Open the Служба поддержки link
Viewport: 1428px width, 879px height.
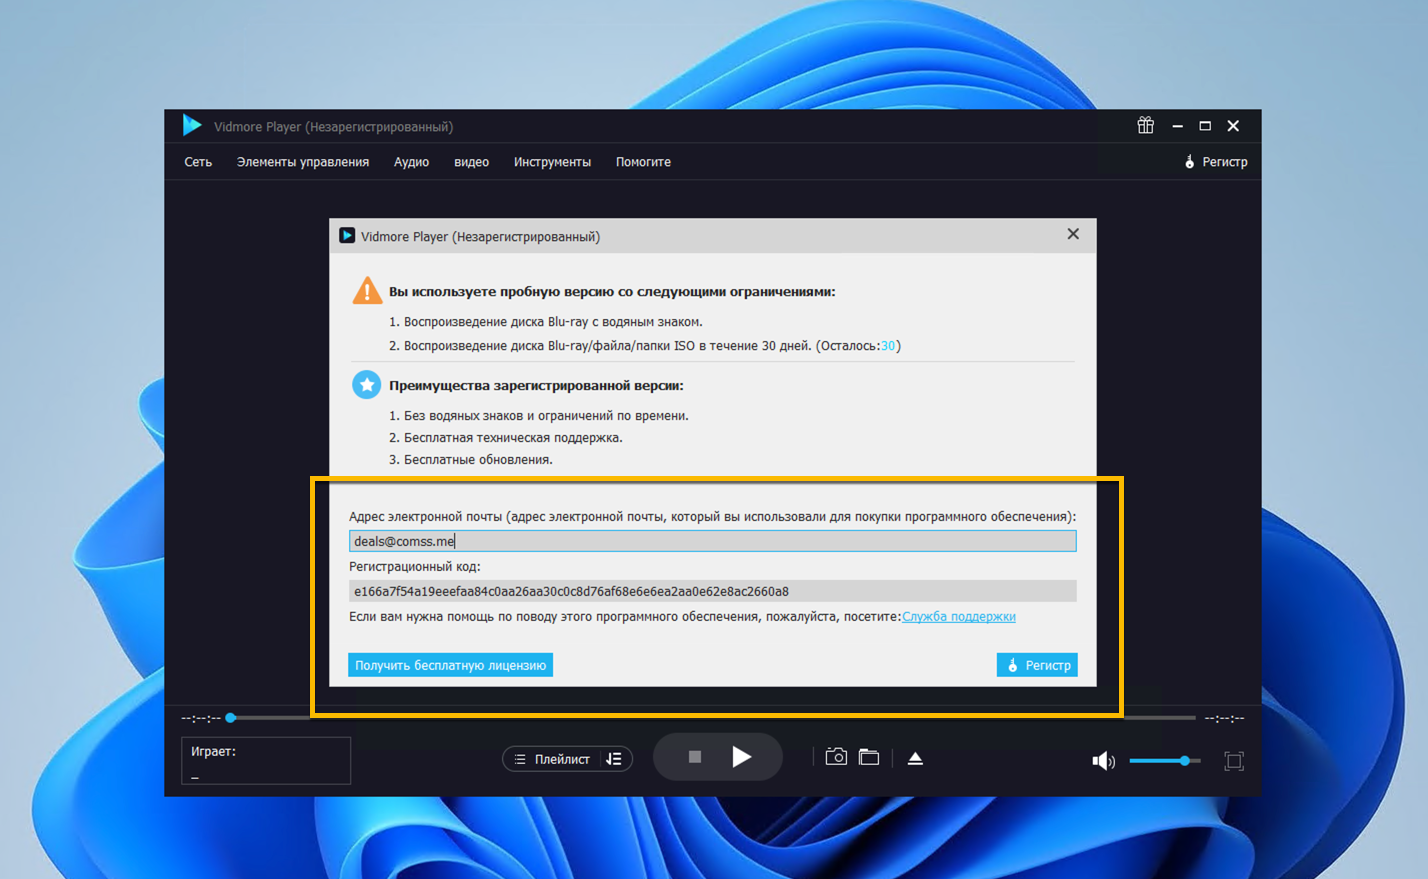pyautogui.click(x=959, y=617)
